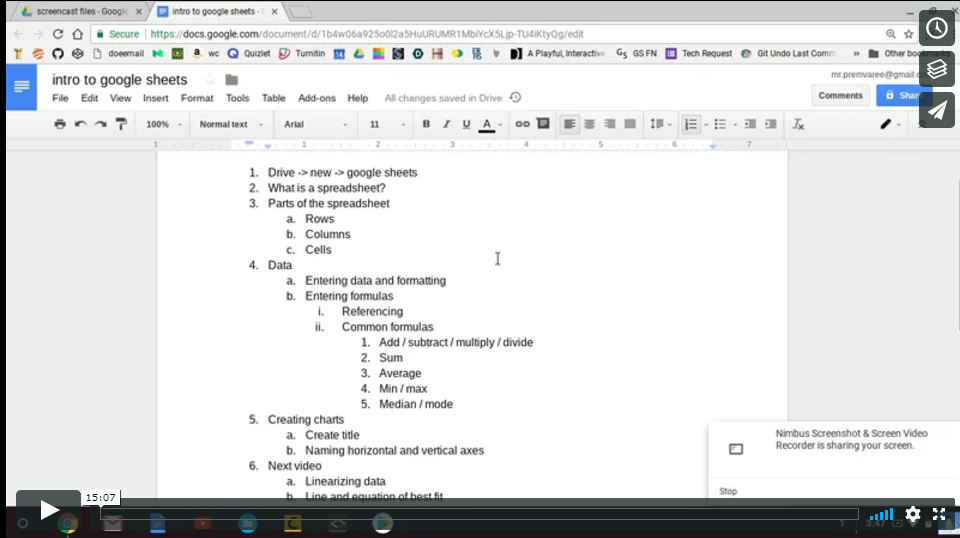Open the Insert menu

155,98
